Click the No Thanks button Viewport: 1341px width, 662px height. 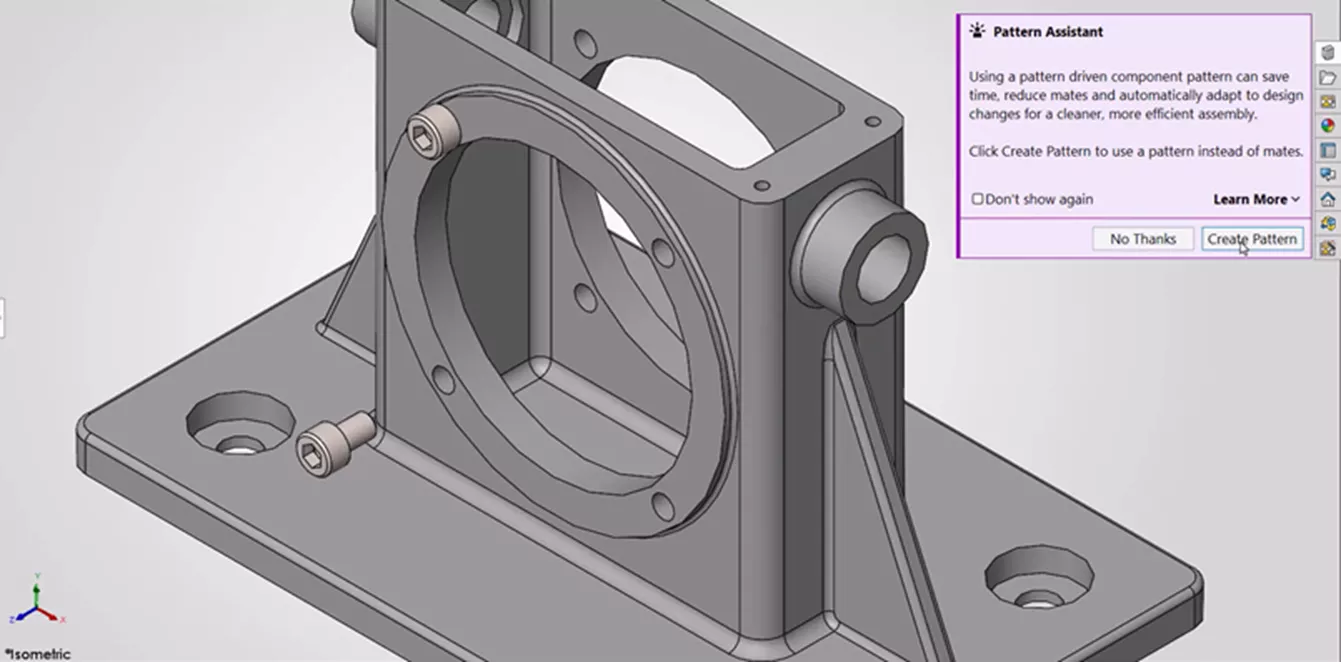click(x=1142, y=238)
